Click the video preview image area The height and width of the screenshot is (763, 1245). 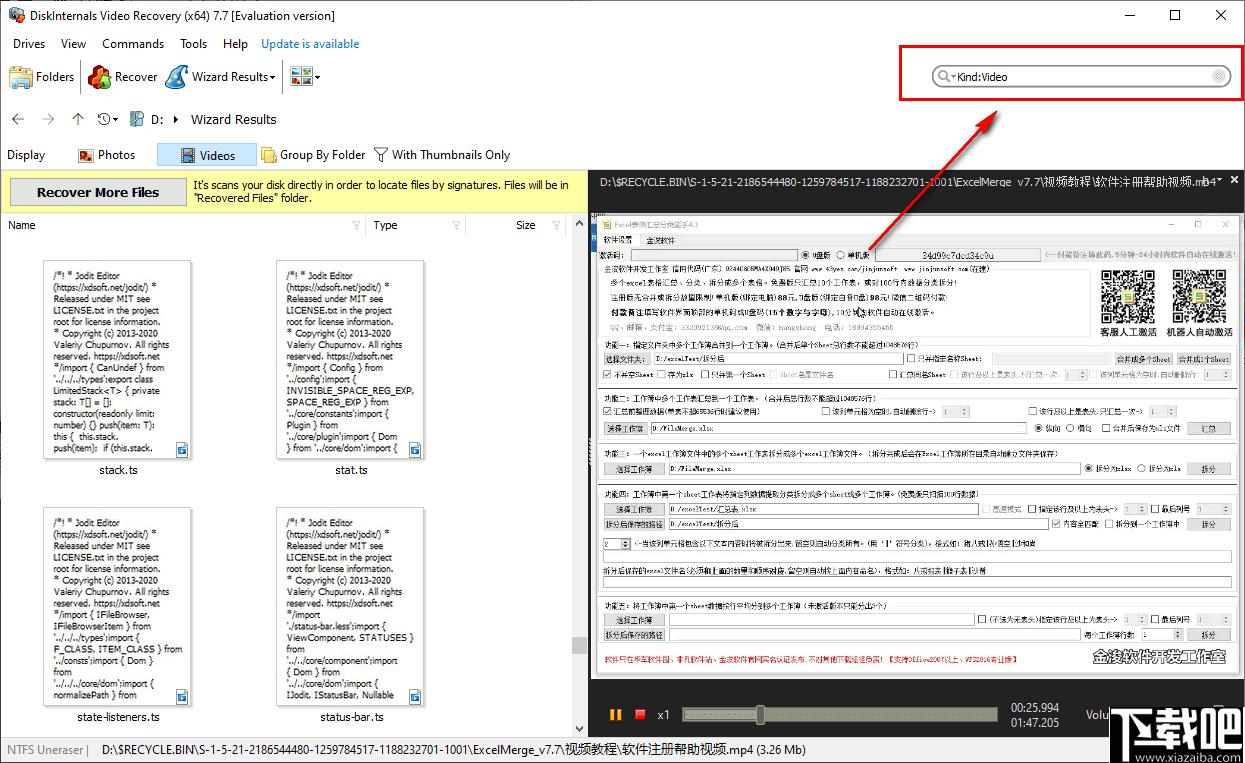tap(914, 446)
